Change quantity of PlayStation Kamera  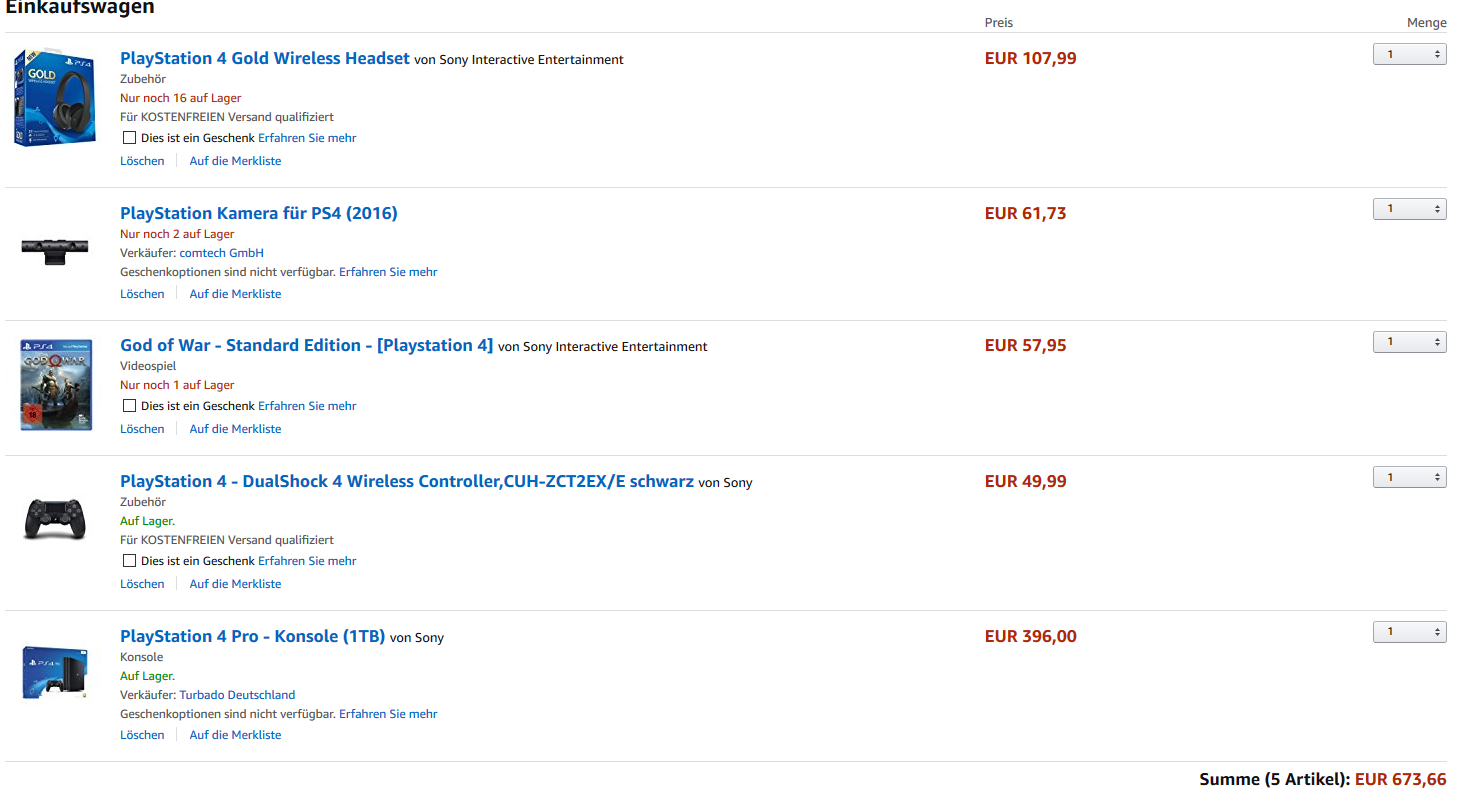tap(1409, 209)
